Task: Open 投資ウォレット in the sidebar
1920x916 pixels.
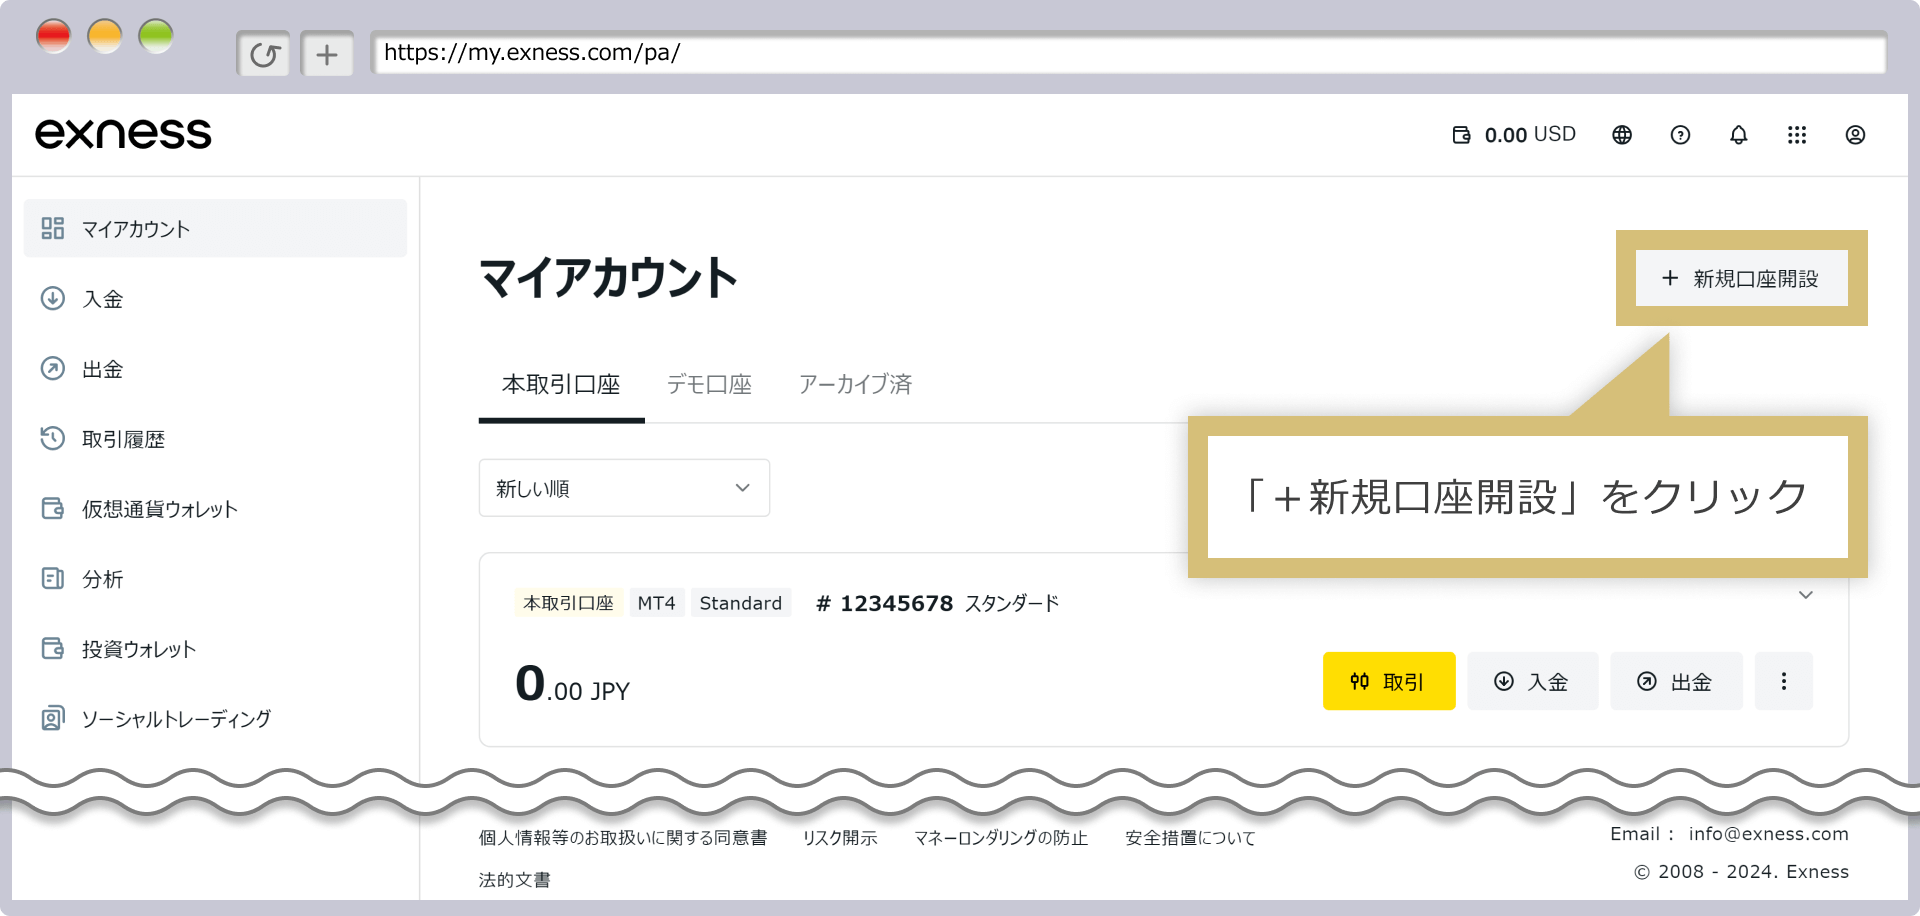Action: click(215, 648)
